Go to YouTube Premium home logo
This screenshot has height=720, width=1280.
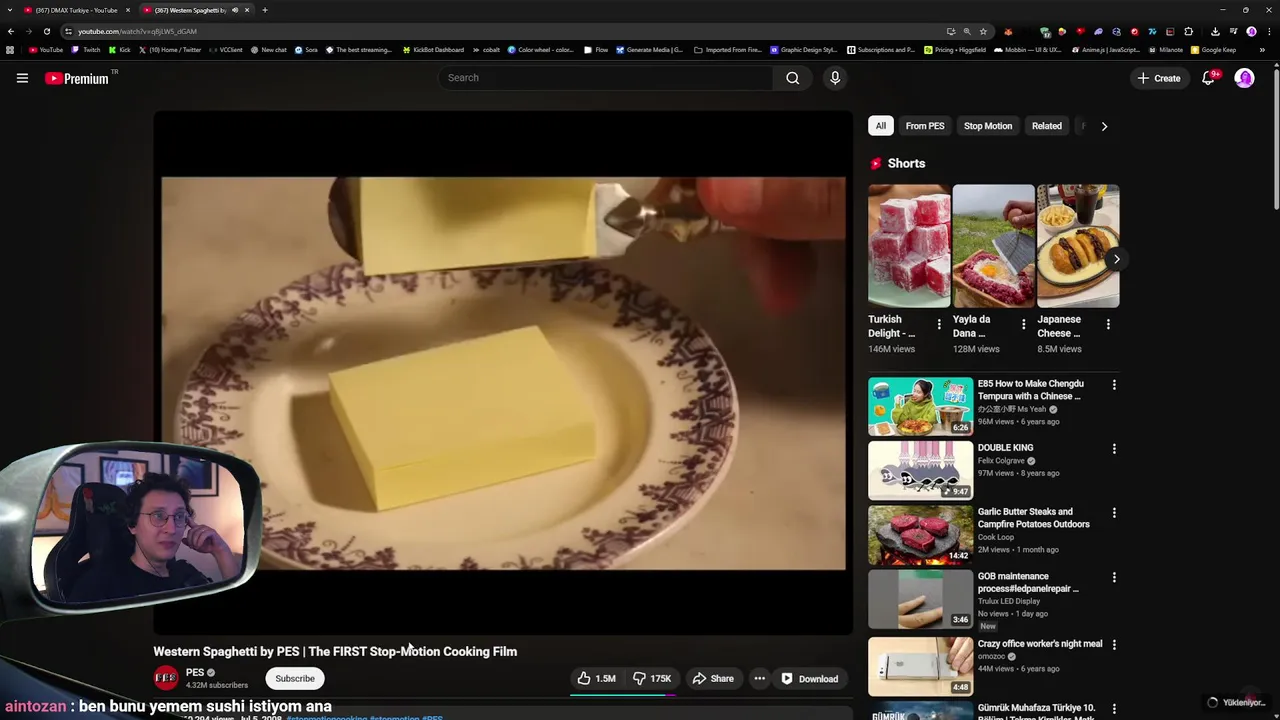coord(77,78)
